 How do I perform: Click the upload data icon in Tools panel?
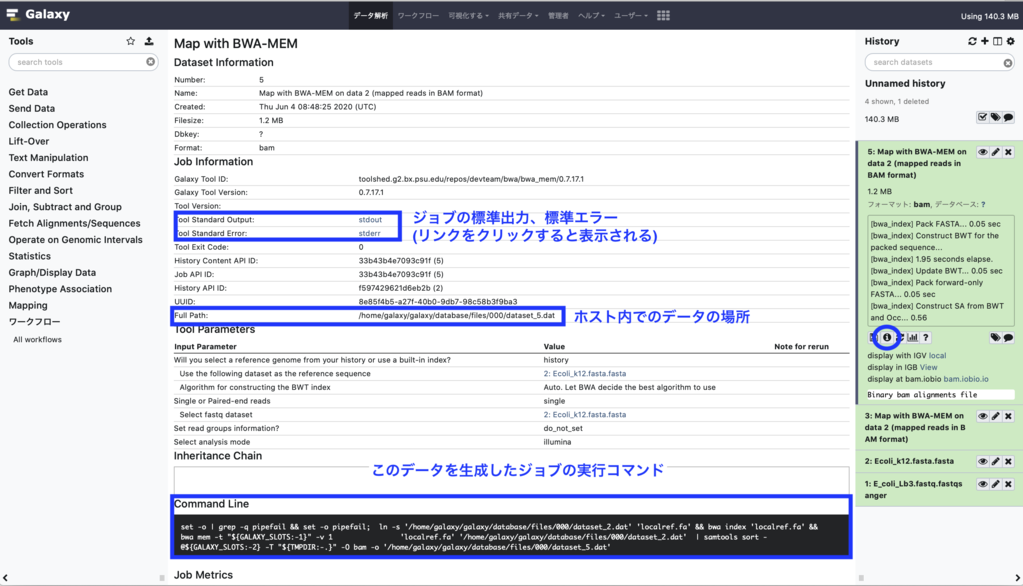149,41
